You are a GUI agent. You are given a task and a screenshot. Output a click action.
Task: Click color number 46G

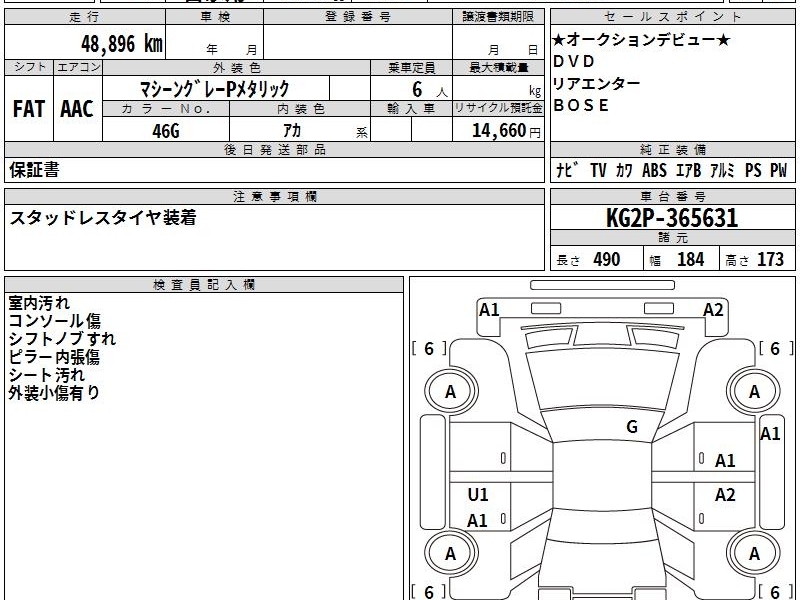coord(166,131)
